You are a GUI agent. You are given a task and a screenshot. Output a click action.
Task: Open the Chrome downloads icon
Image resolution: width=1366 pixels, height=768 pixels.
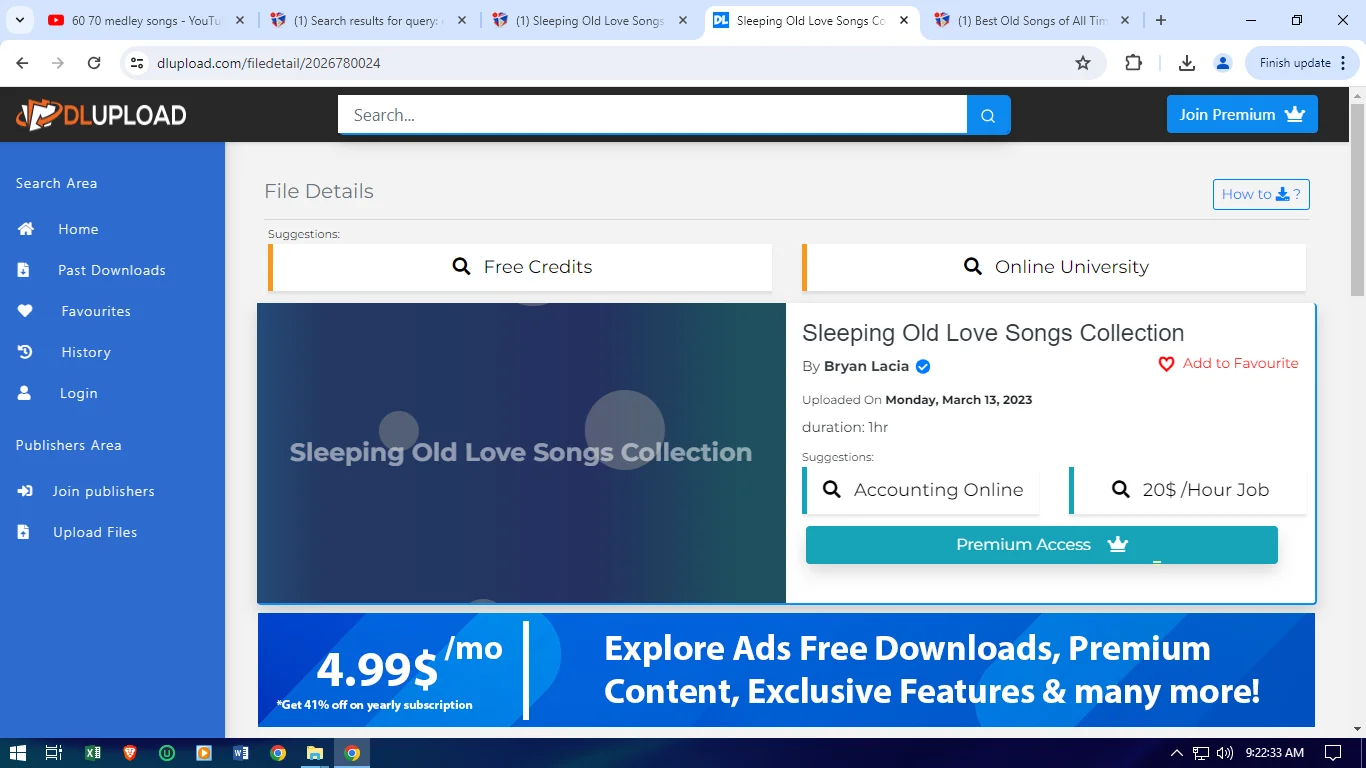click(1187, 63)
